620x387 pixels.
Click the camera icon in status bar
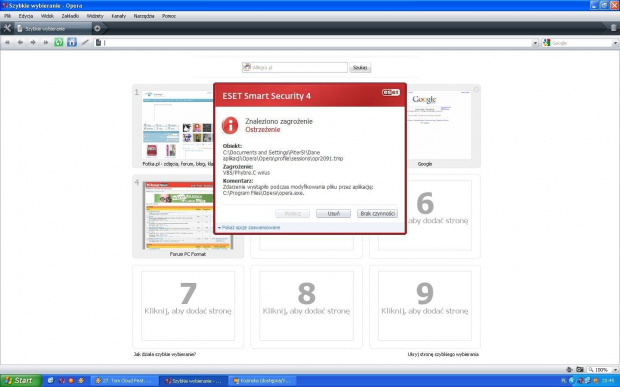click(x=580, y=370)
